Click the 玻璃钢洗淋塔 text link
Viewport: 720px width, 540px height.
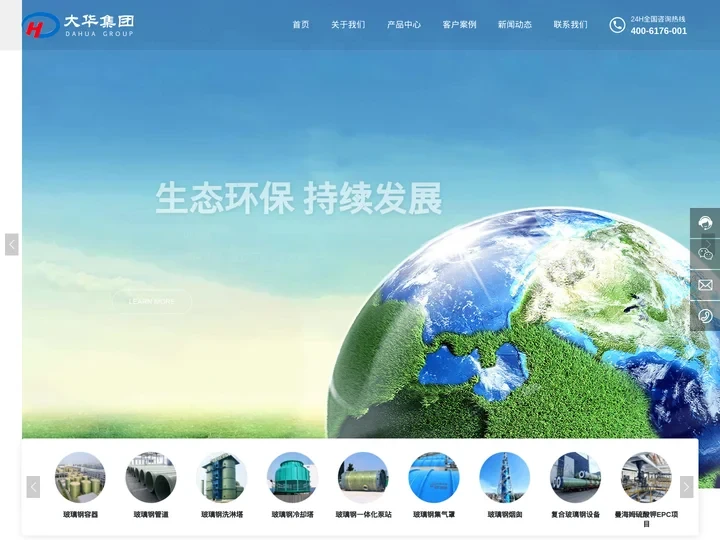coord(222,514)
